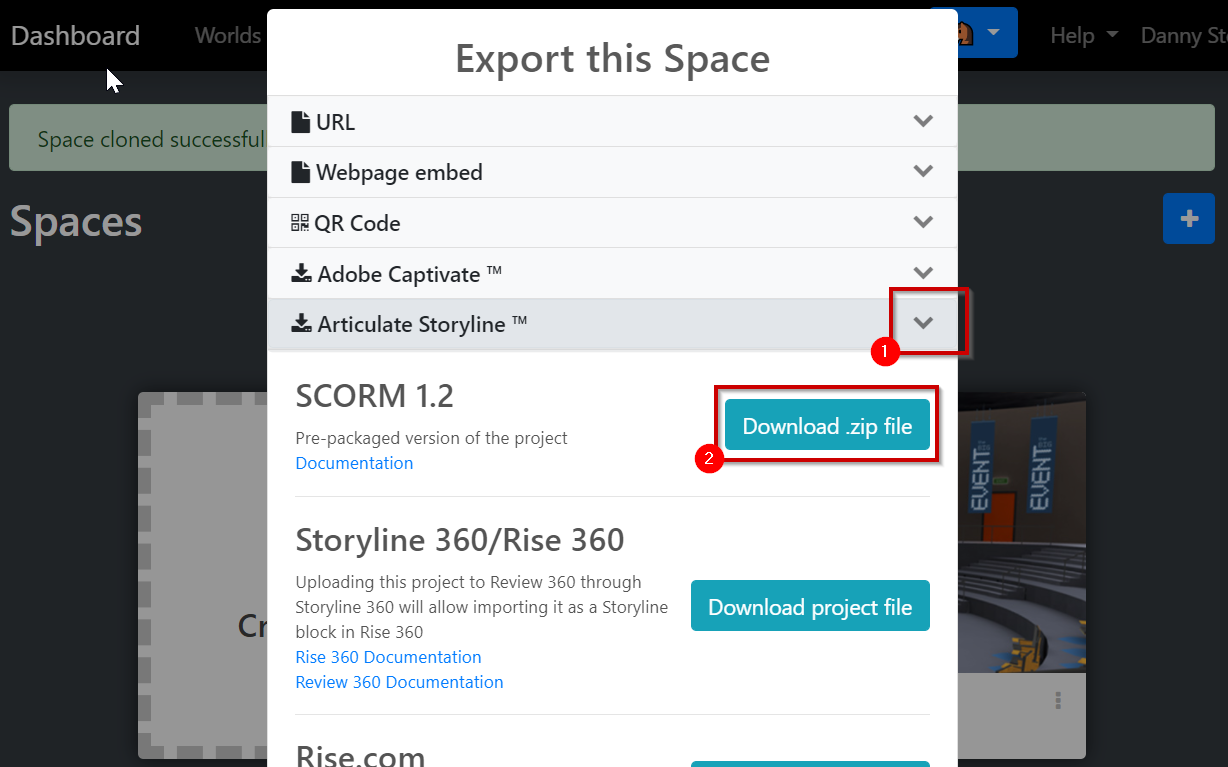
Task: Expand the QR Code section chevron
Action: pyautogui.click(x=923, y=222)
